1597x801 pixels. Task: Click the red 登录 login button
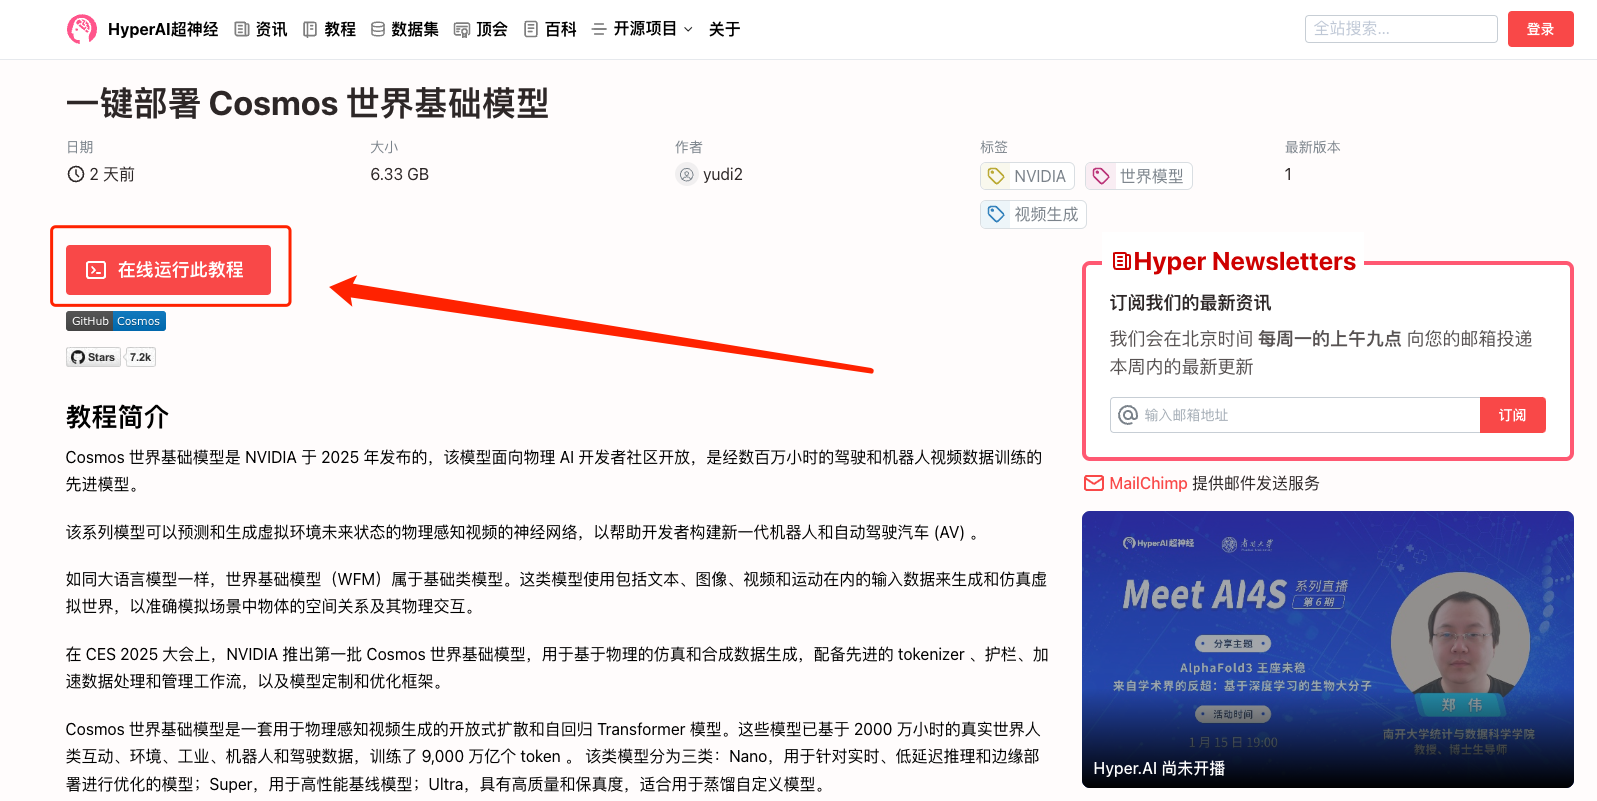pos(1540,29)
